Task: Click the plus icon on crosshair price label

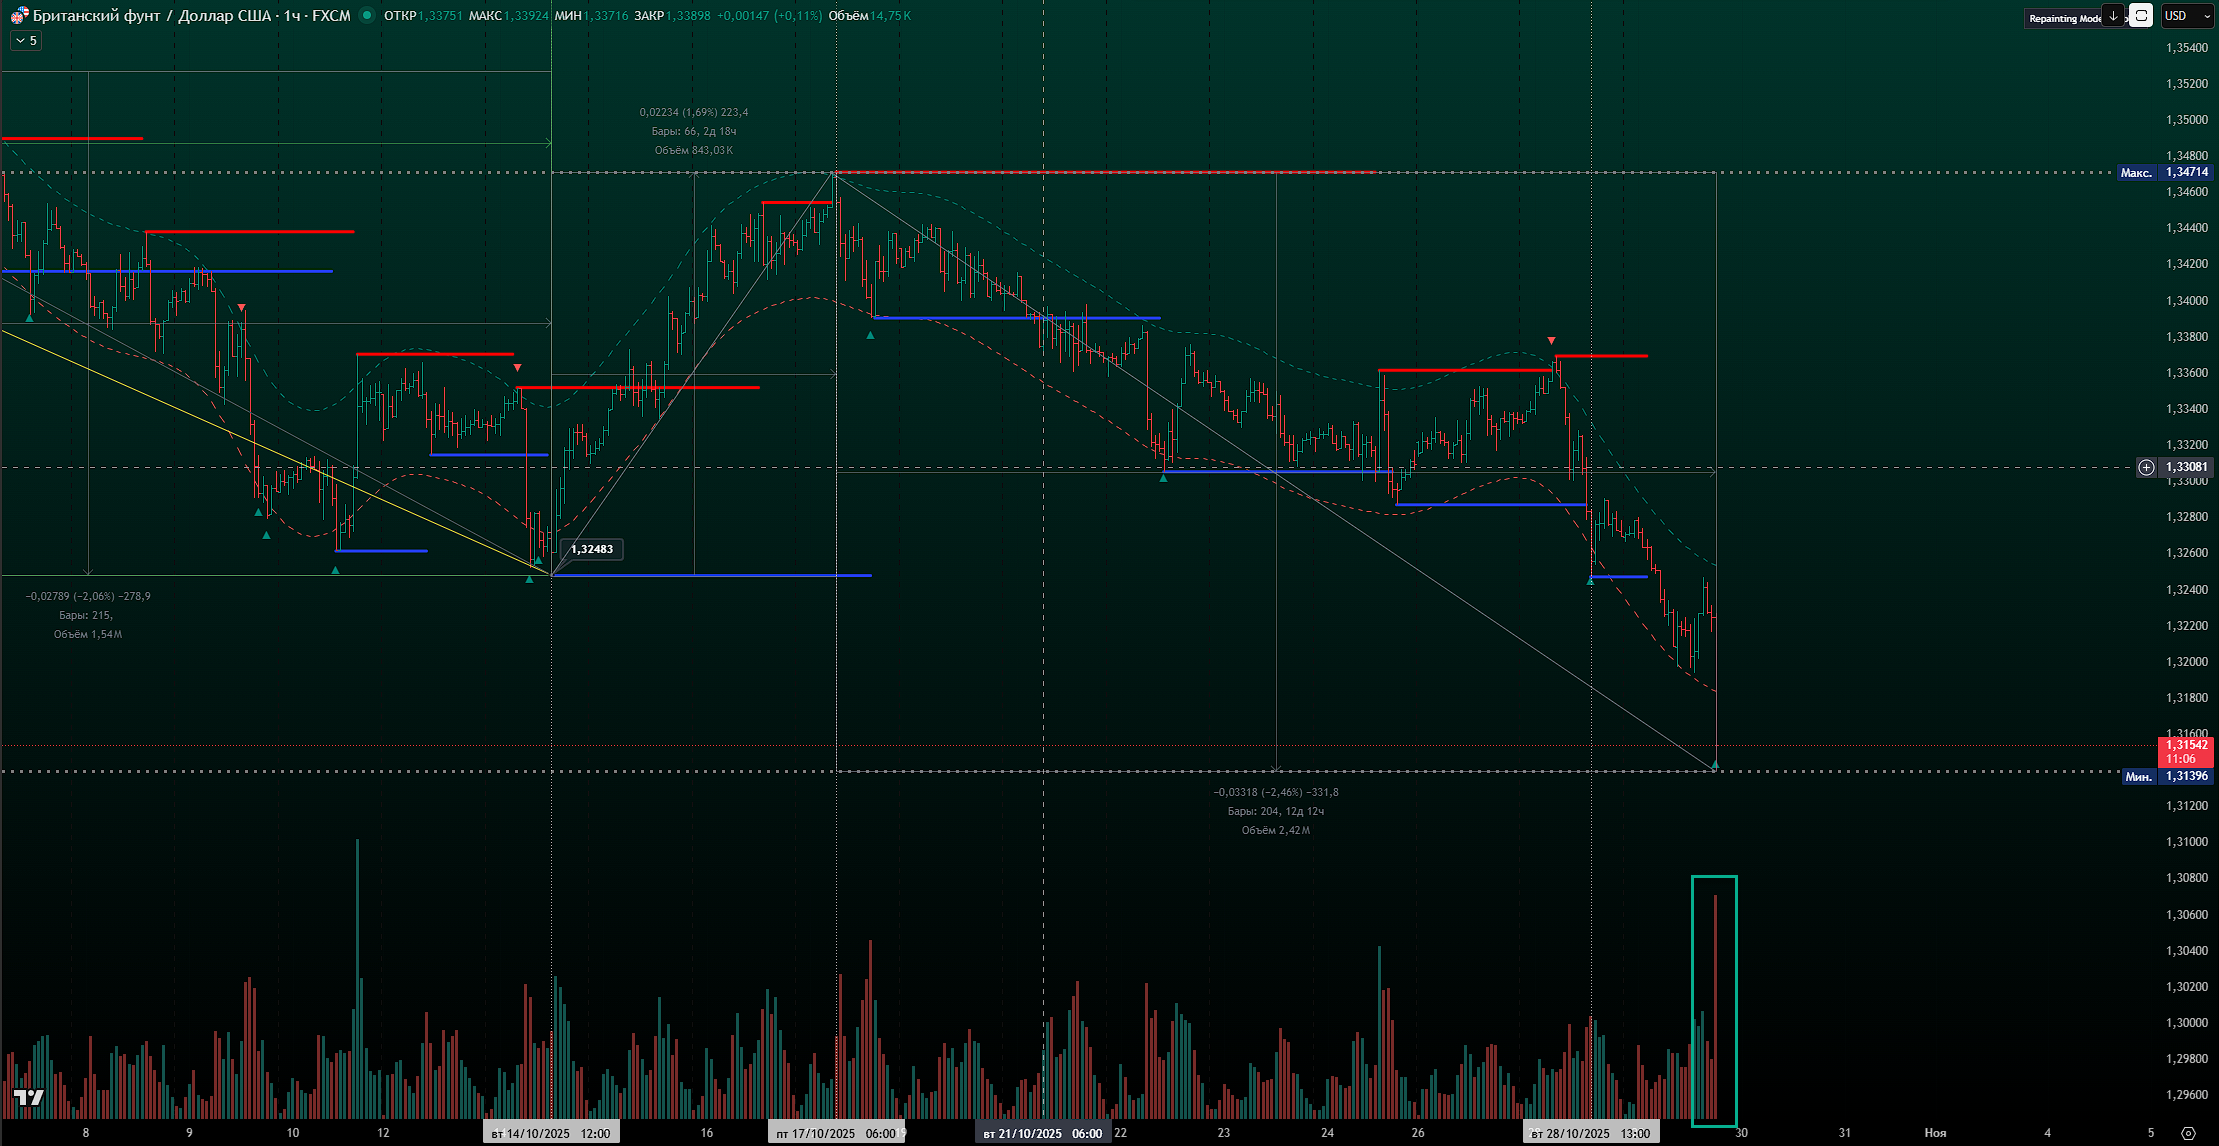Action: (x=2146, y=467)
